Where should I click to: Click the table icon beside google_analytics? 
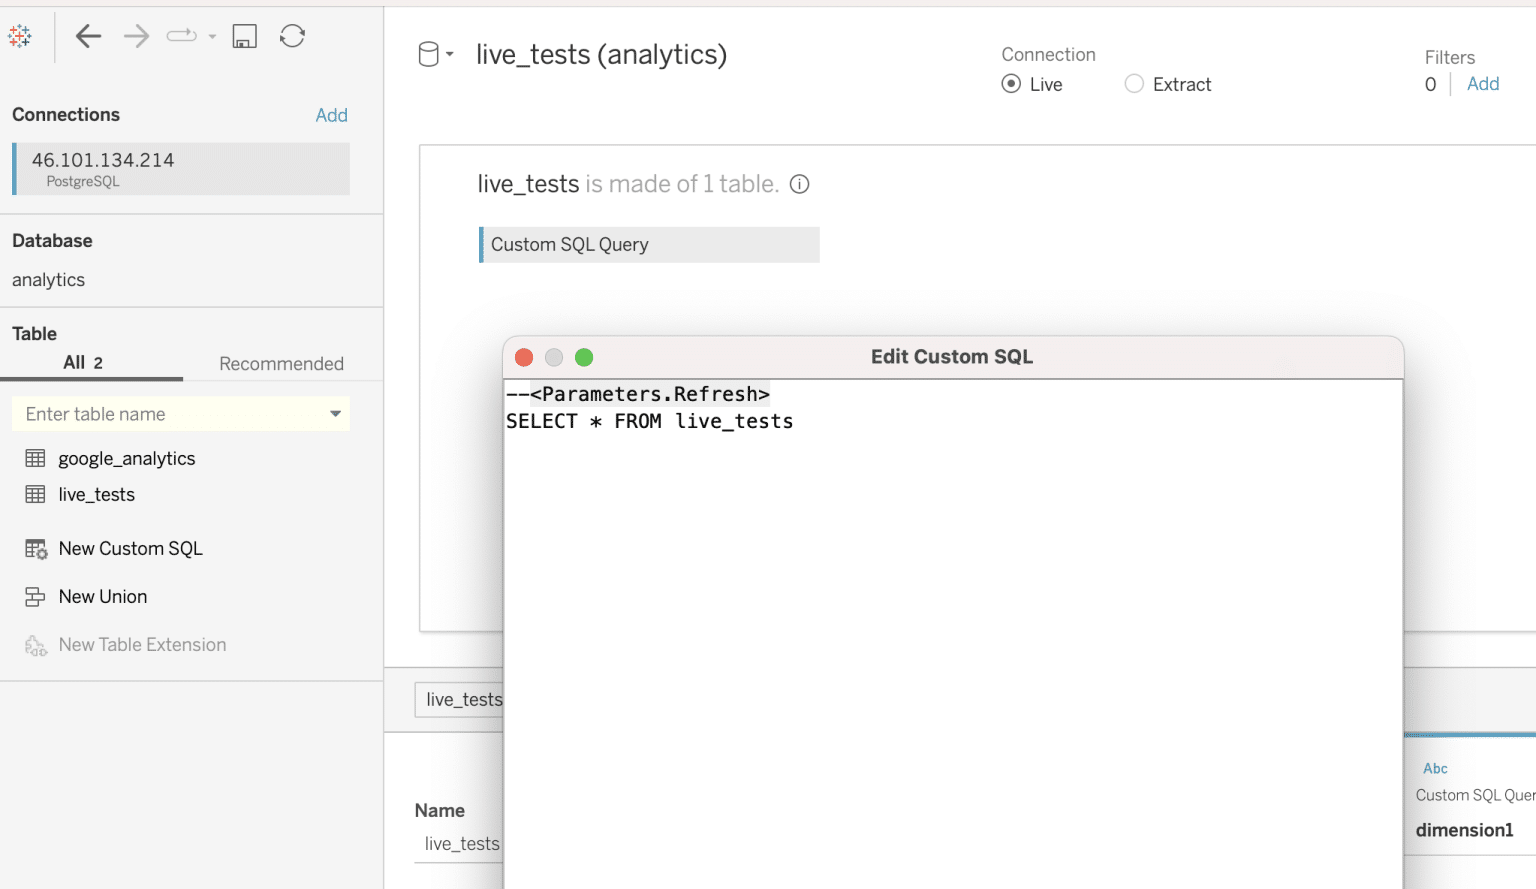pos(36,457)
